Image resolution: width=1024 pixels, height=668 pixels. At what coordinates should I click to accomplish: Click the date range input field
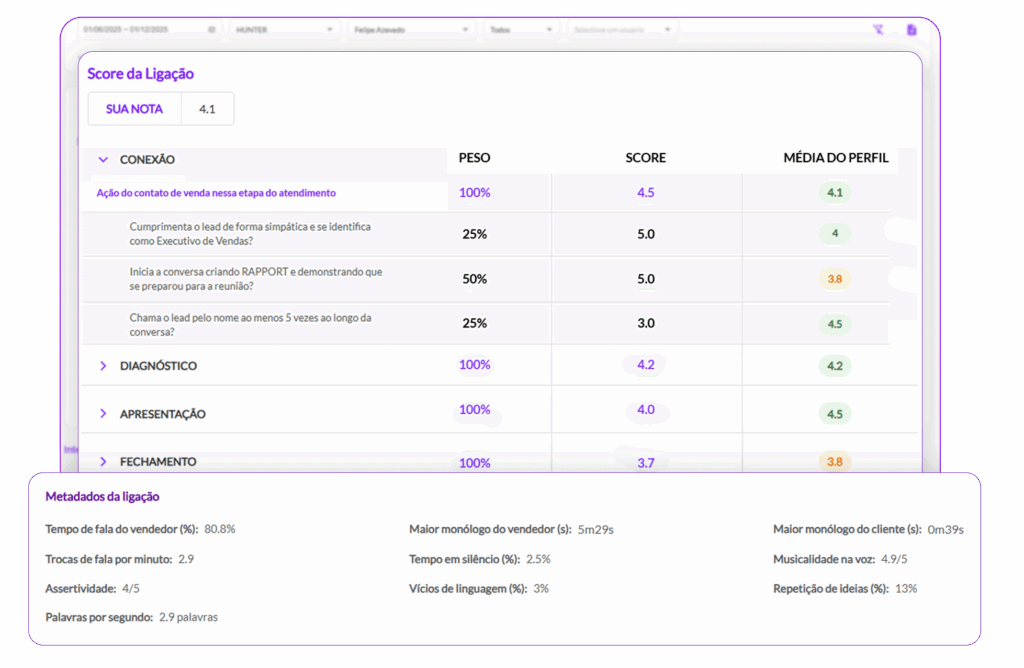pos(140,30)
